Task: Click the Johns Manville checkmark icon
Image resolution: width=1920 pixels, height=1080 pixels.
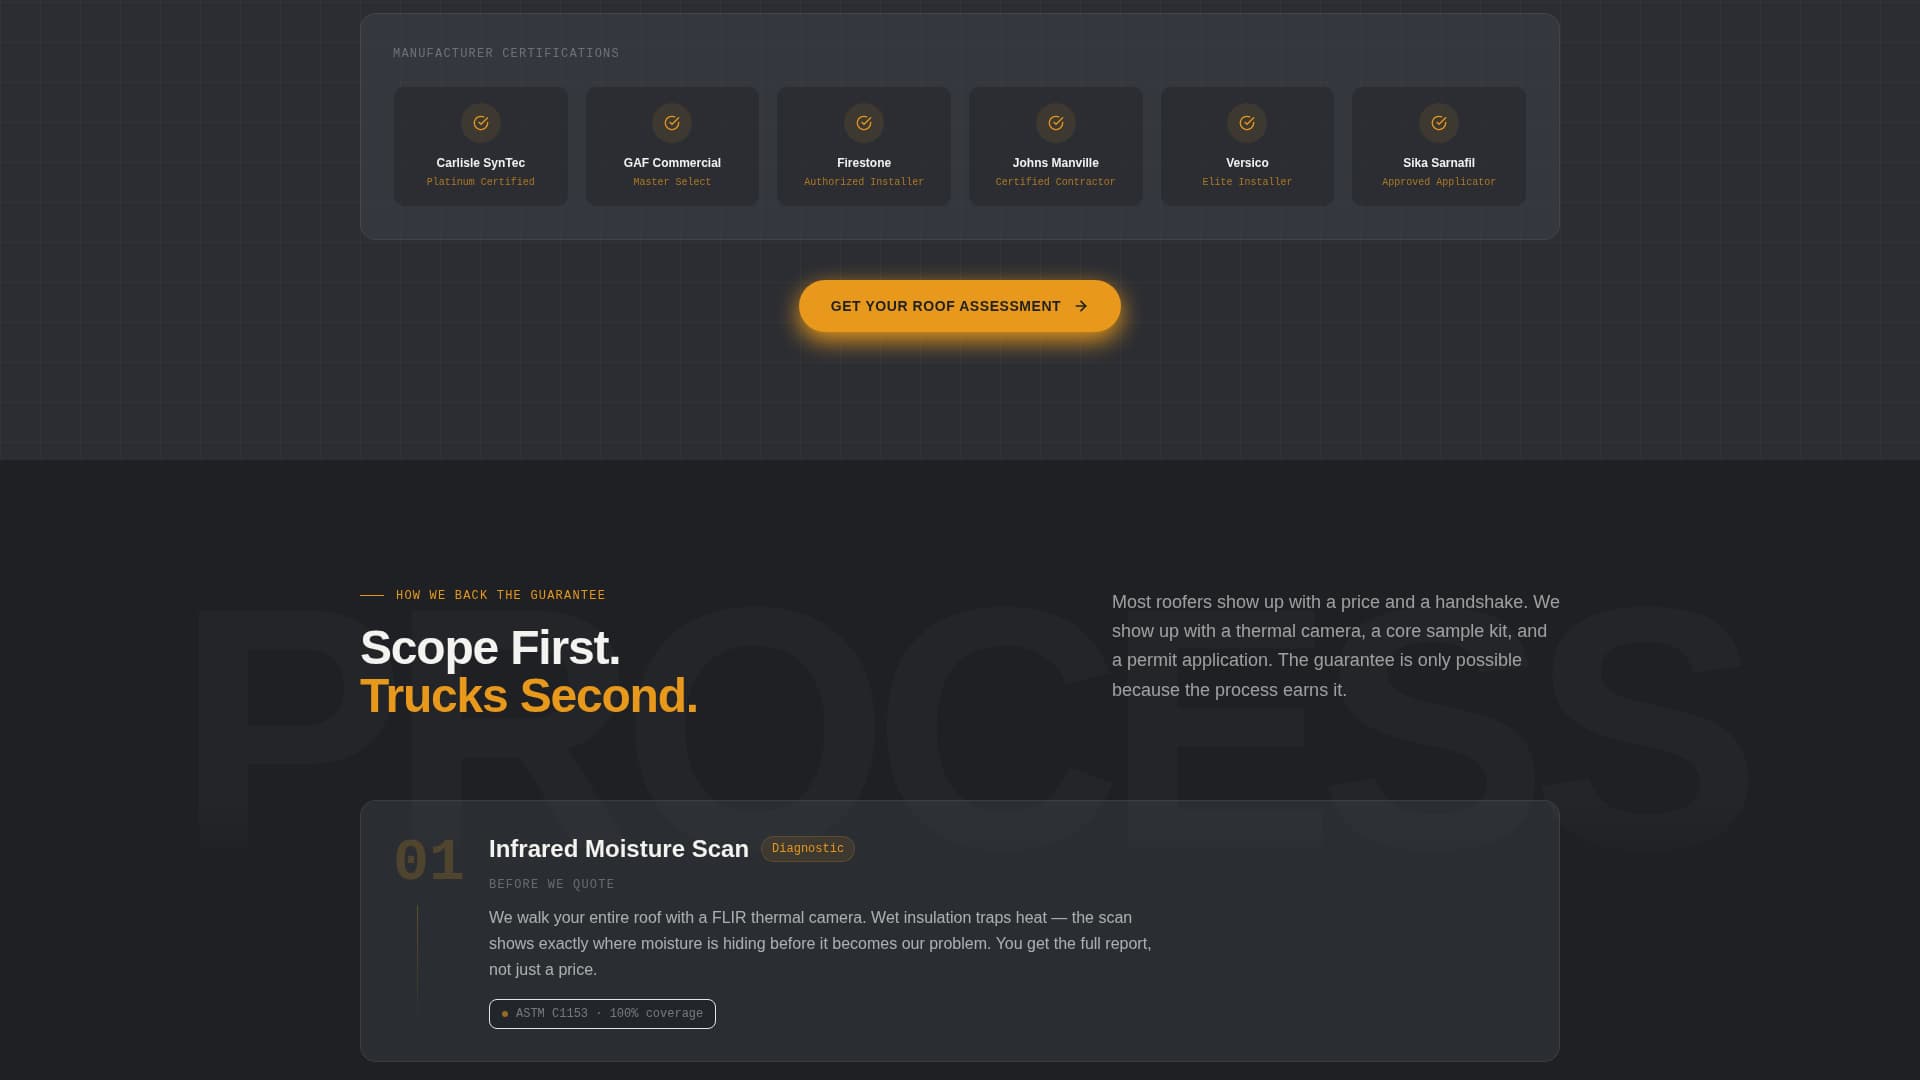Action: 1056,123
